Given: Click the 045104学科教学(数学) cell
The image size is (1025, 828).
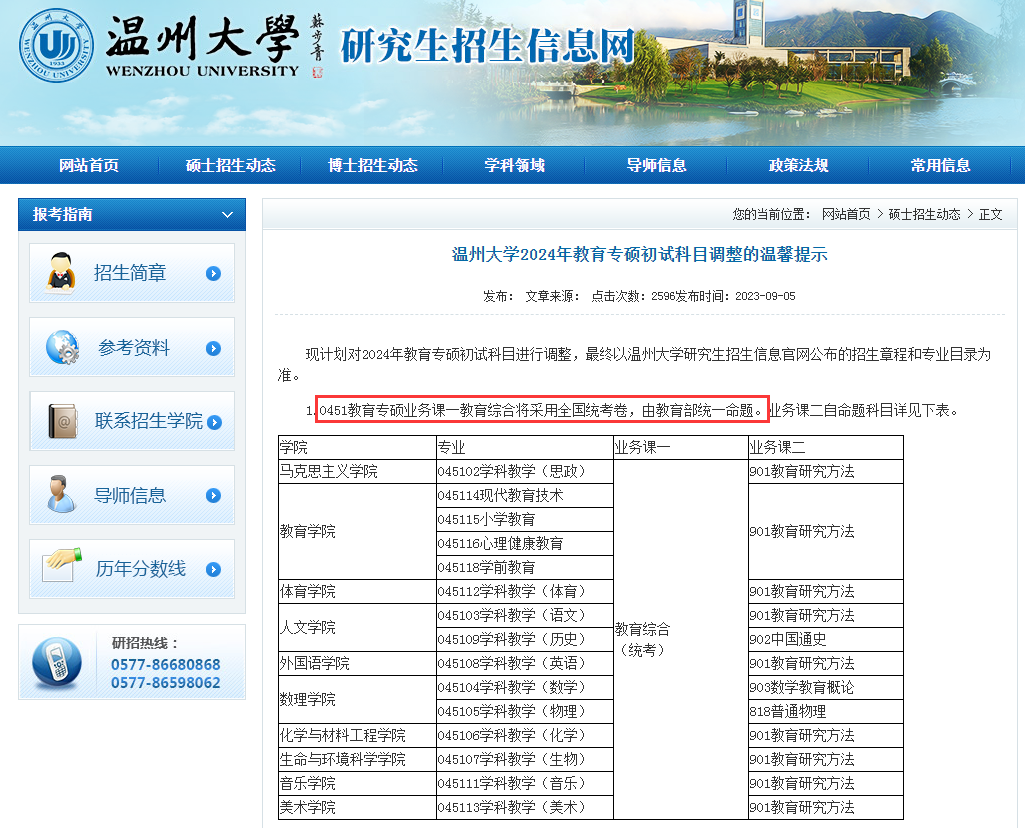Looking at the screenshot, I should (525, 687).
